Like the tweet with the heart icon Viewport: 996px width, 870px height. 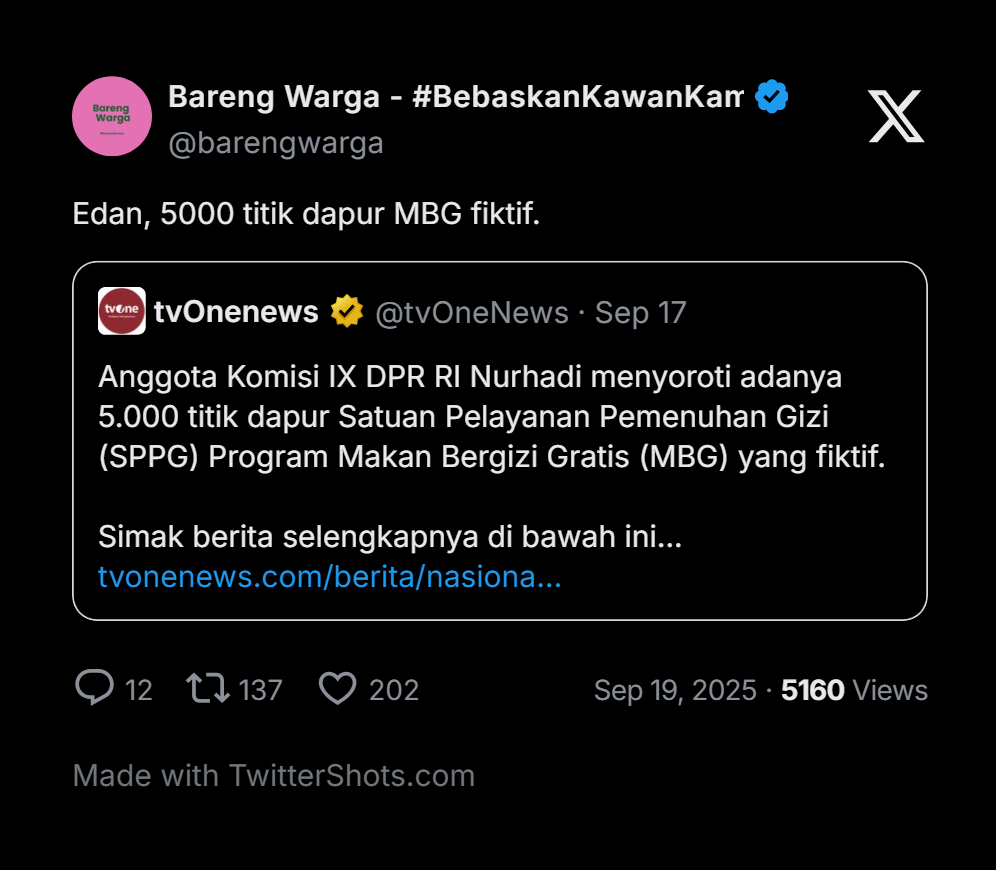tap(337, 688)
